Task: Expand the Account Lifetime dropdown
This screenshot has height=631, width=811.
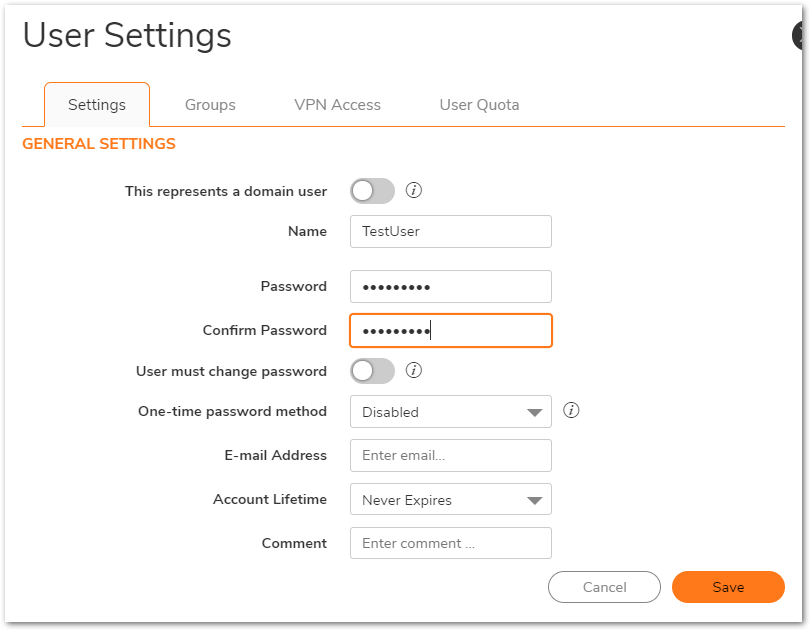Action: point(450,500)
